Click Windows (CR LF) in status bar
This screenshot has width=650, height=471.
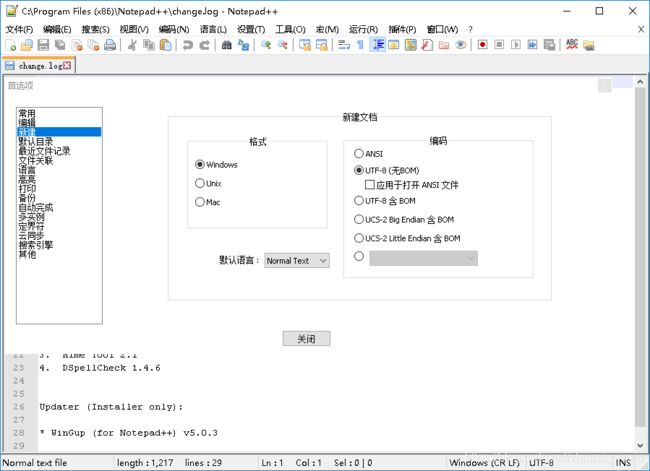point(484,463)
